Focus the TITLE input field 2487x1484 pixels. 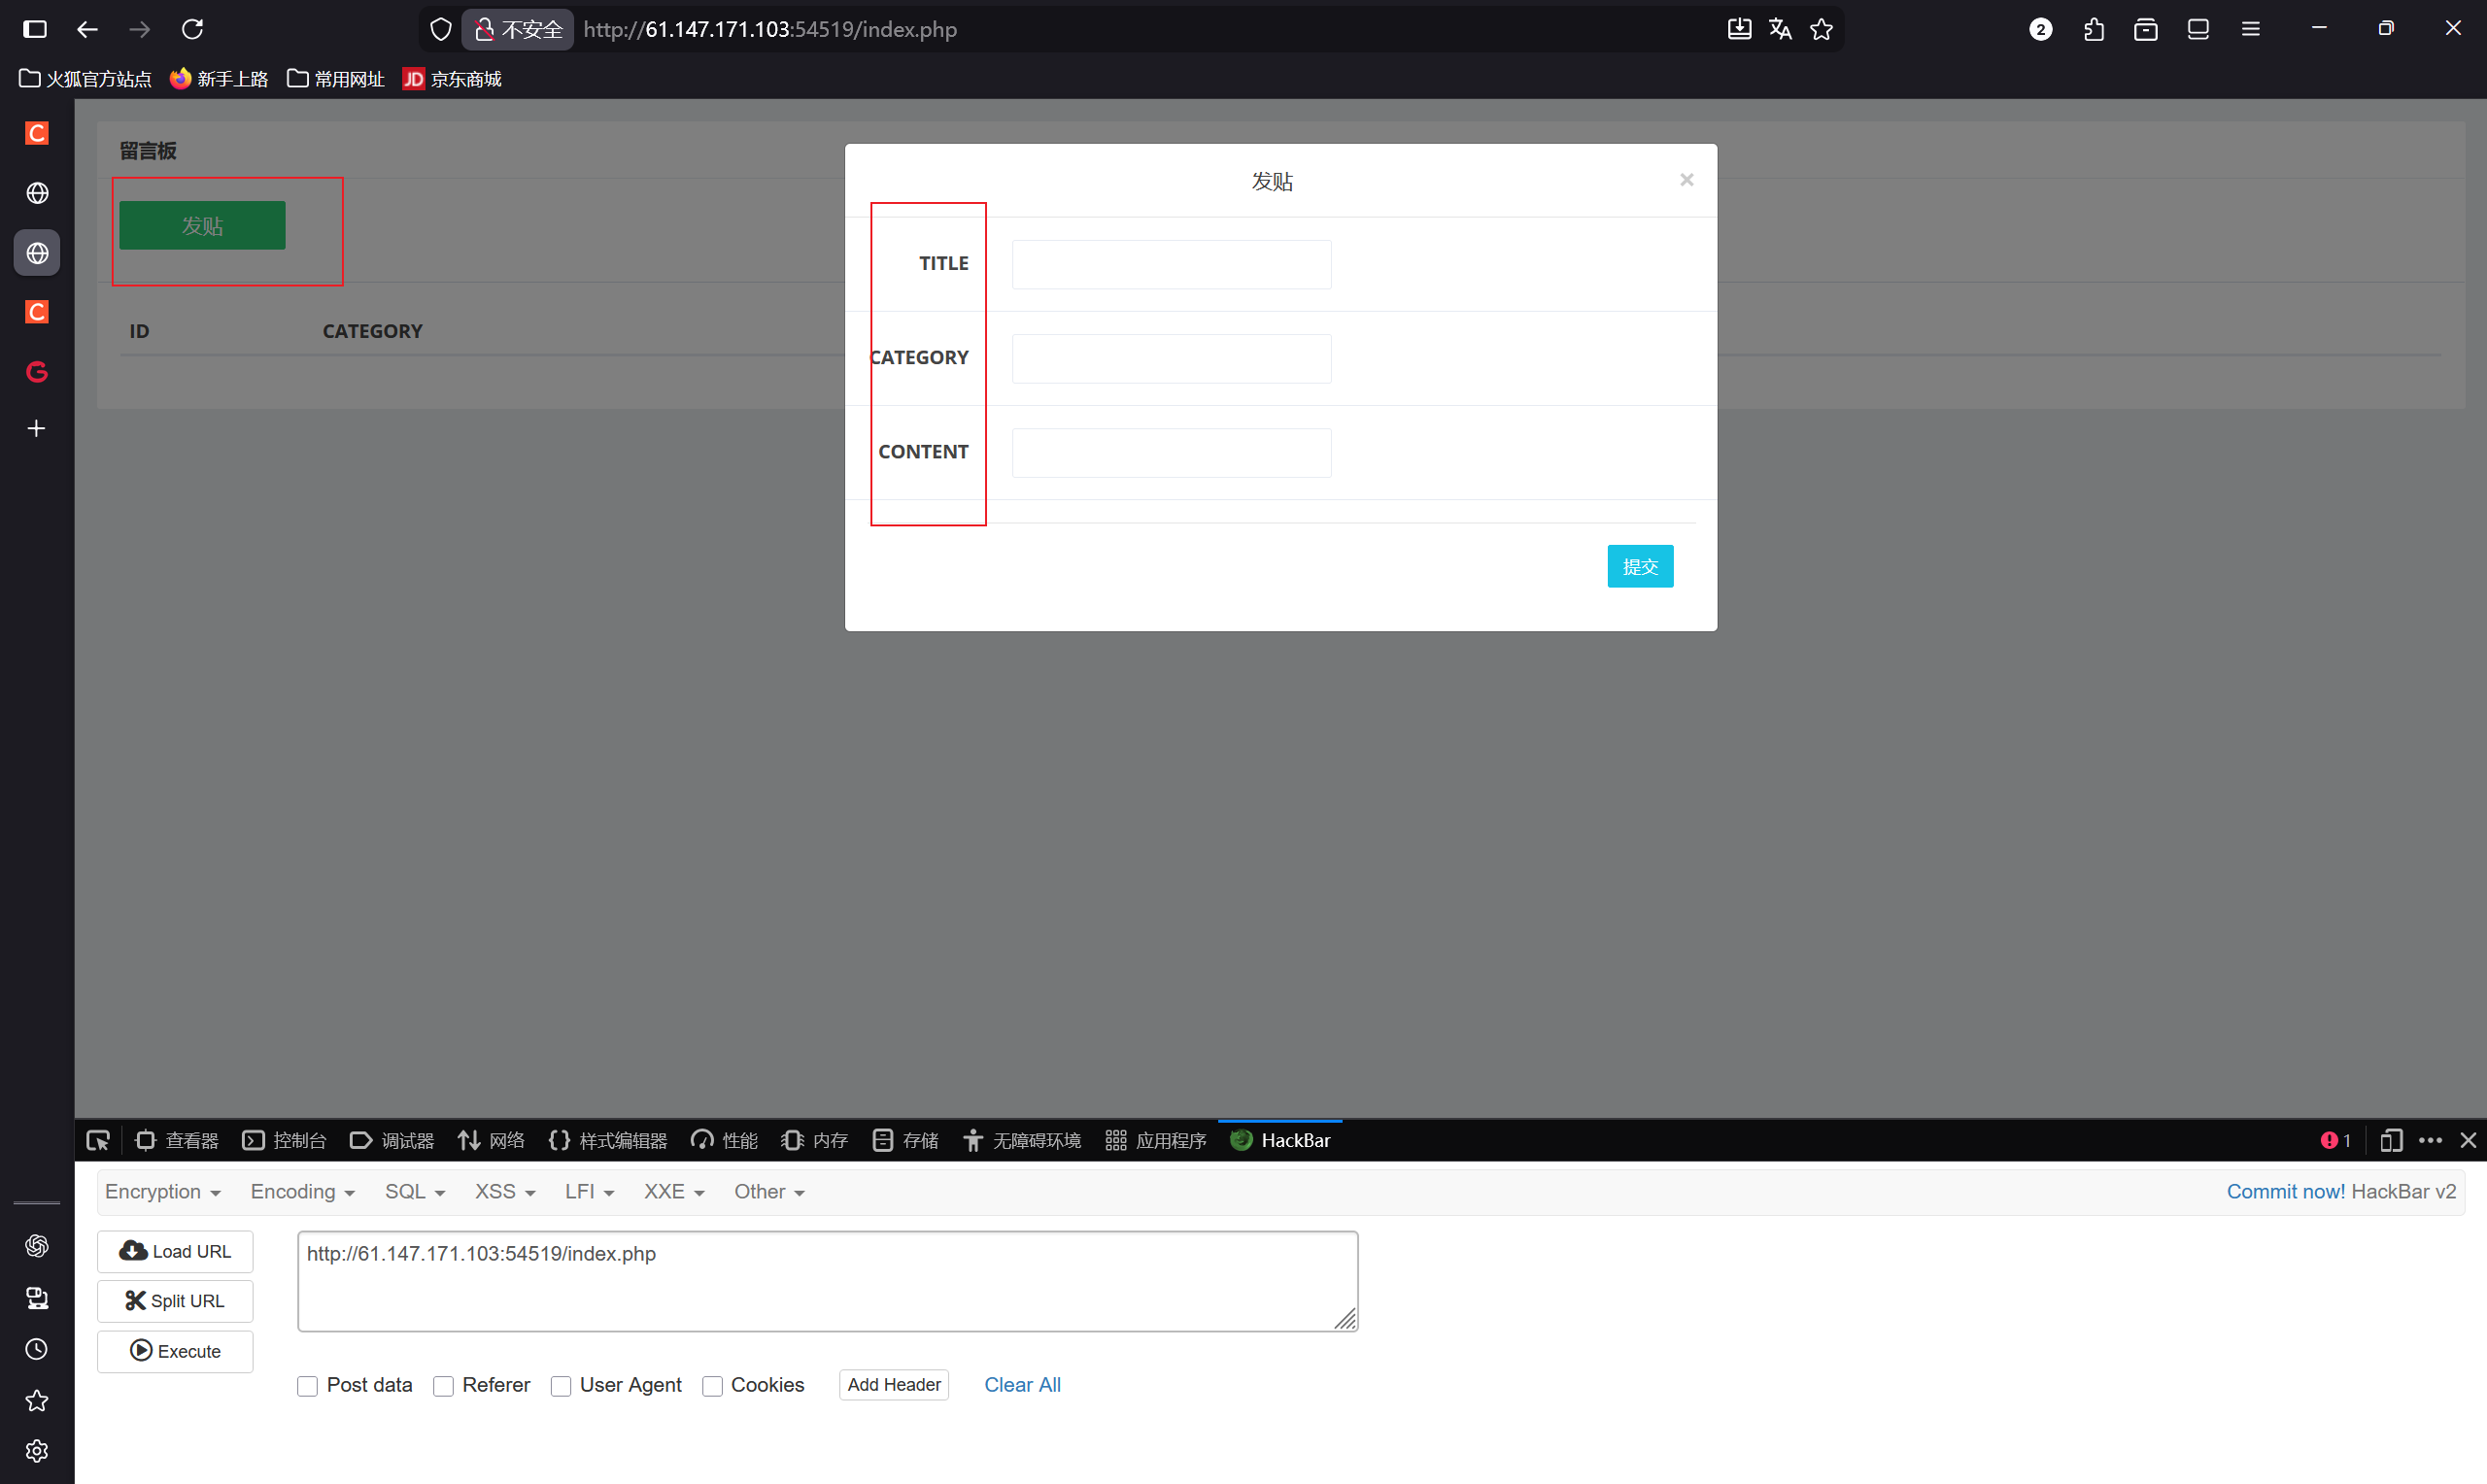tap(1171, 265)
